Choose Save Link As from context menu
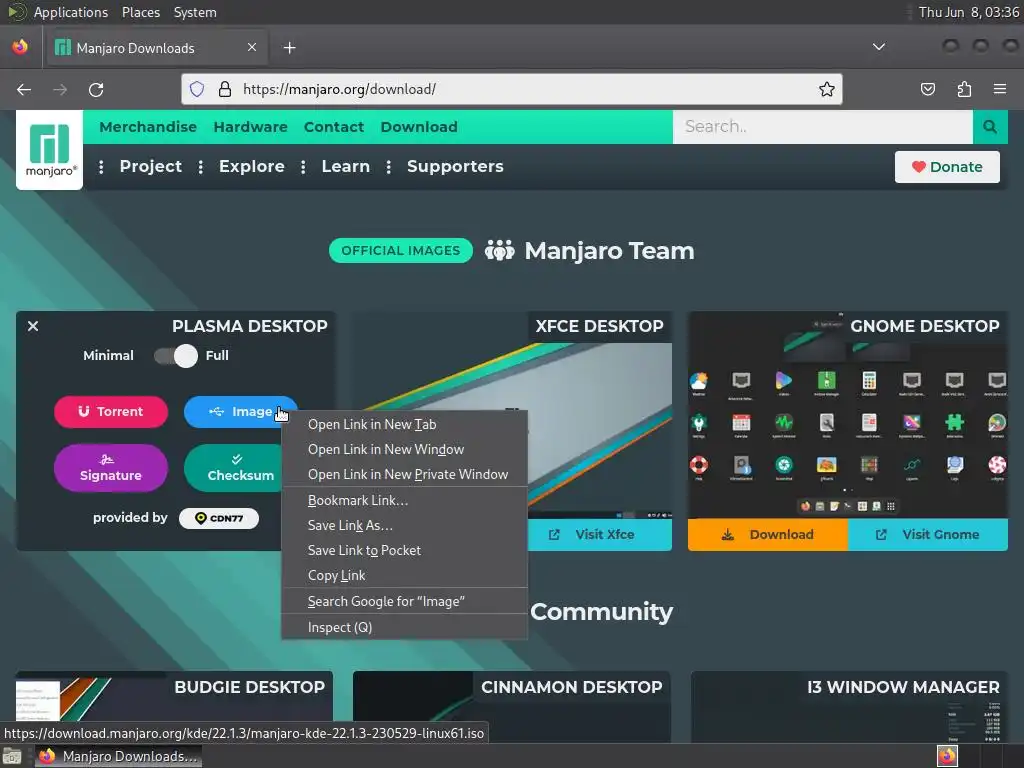Screen dimensions: 1024x768 (404, 525)
